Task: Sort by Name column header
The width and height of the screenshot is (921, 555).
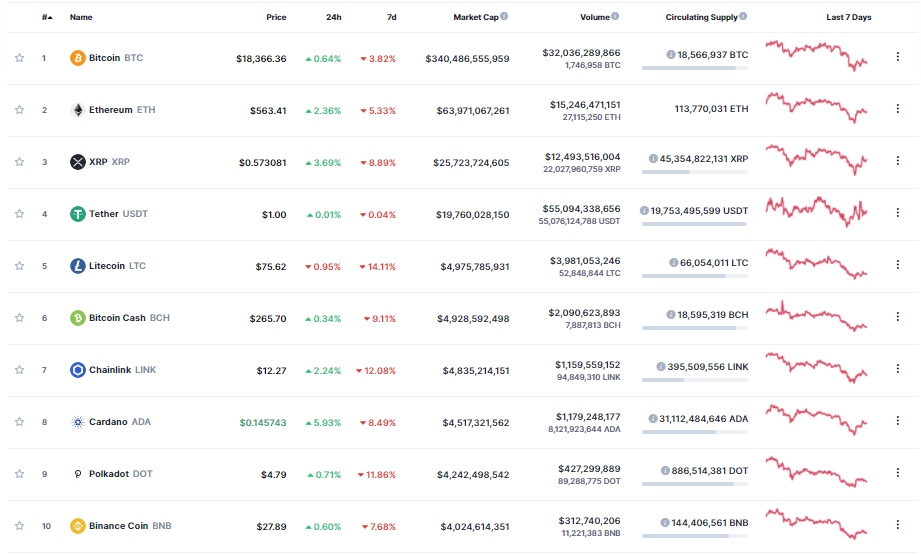Action: click(x=81, y=17)
